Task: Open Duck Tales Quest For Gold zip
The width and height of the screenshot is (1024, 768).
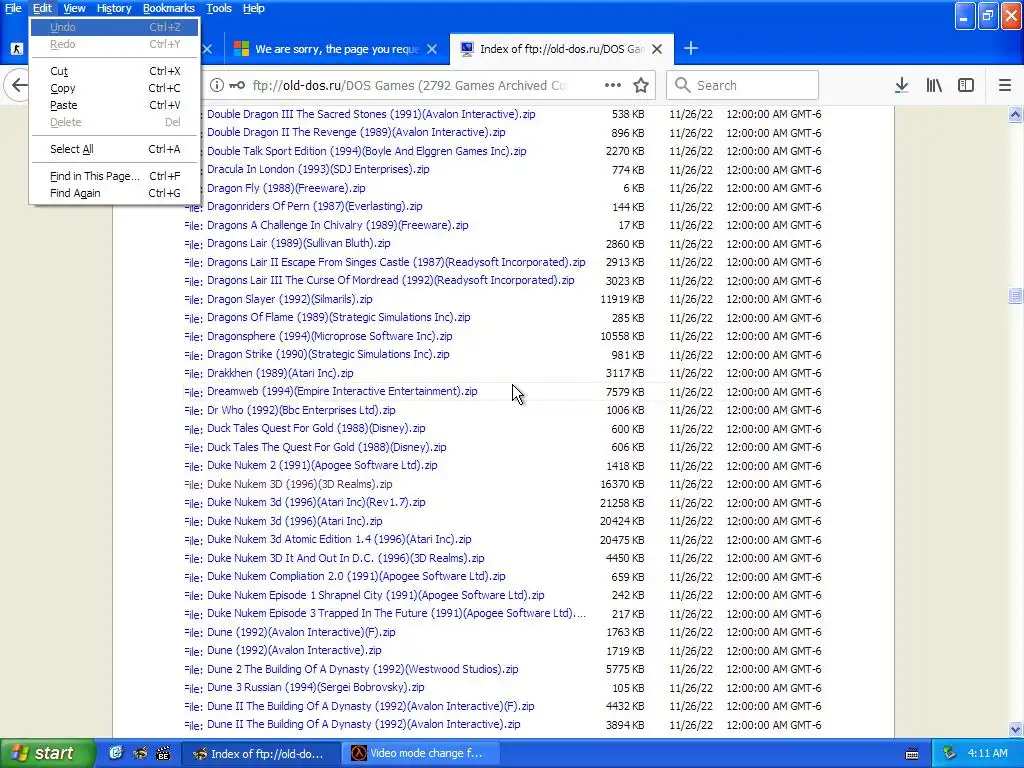Action: pos(316,428)
